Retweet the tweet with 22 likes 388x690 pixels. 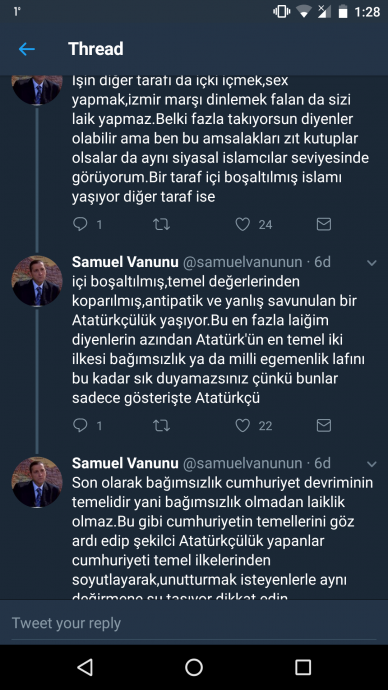tap(161, 425)
